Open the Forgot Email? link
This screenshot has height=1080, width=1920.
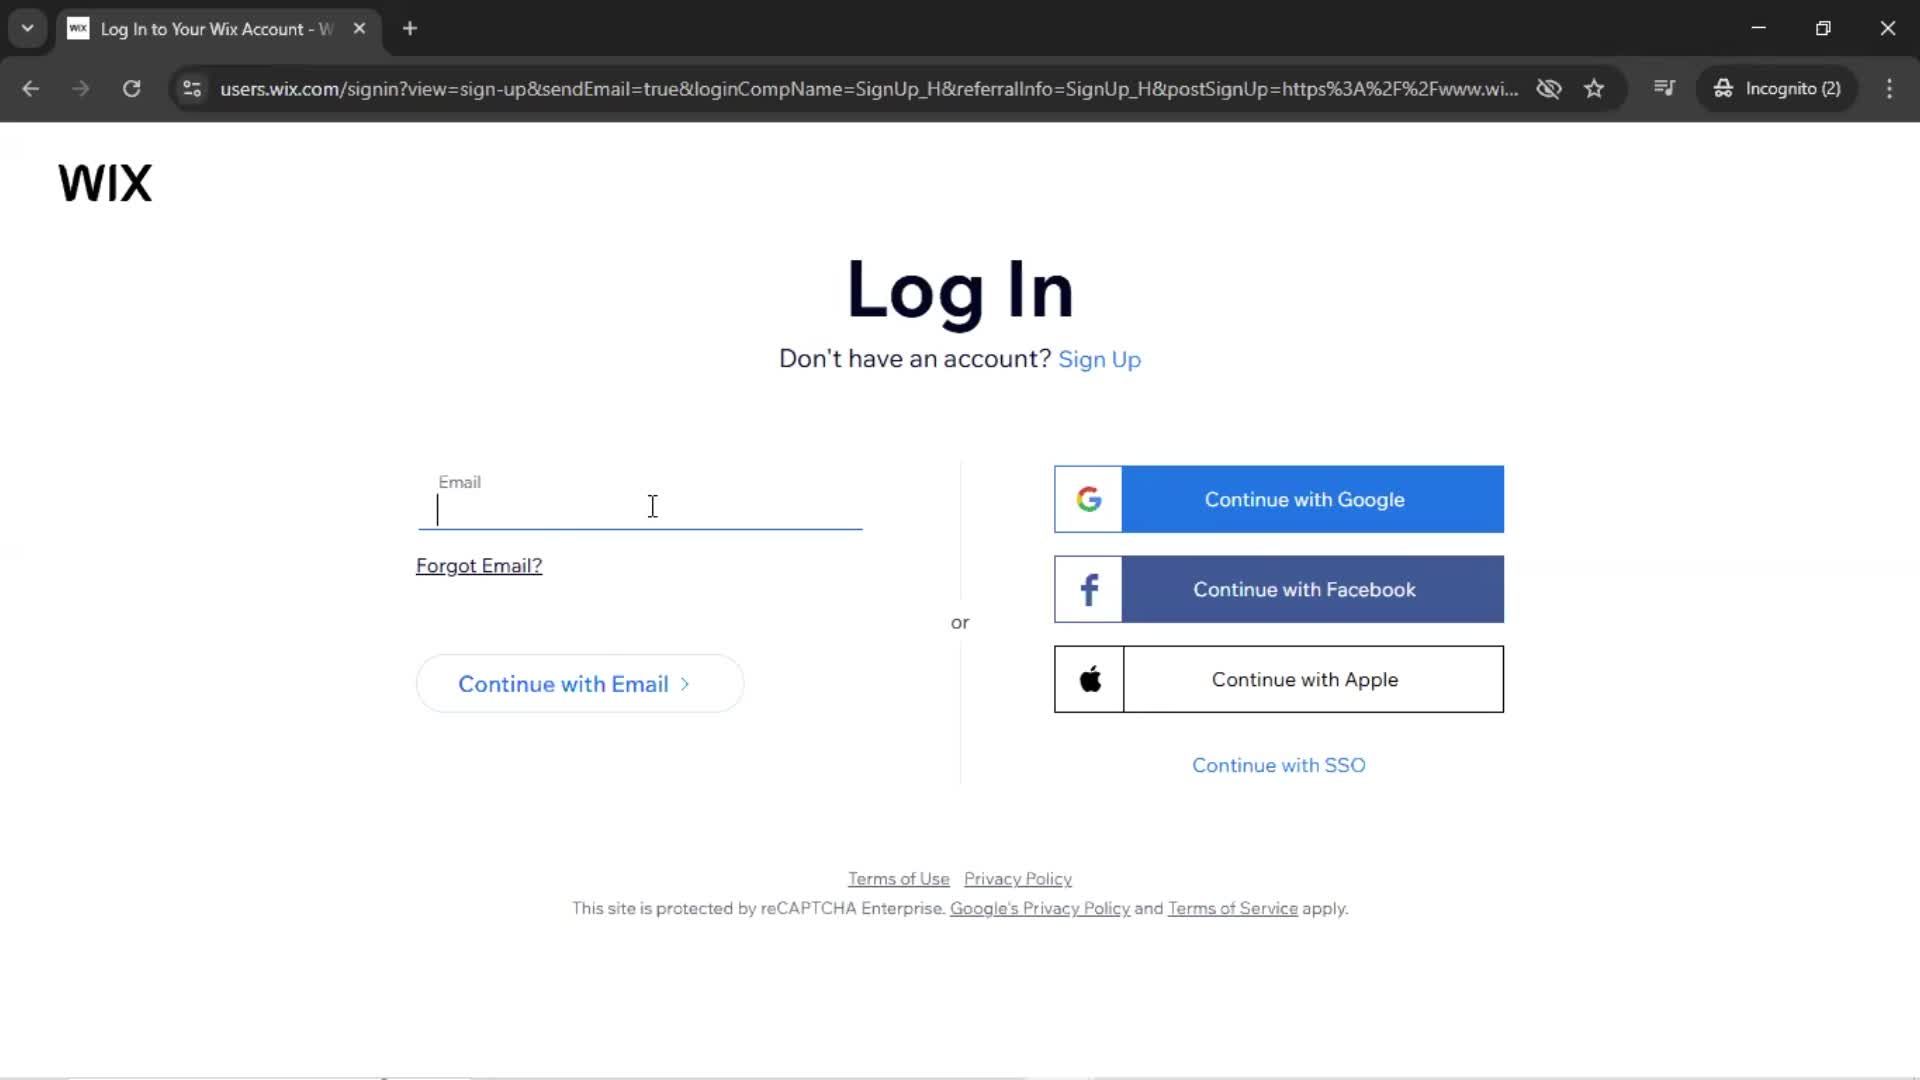point(479,566)
